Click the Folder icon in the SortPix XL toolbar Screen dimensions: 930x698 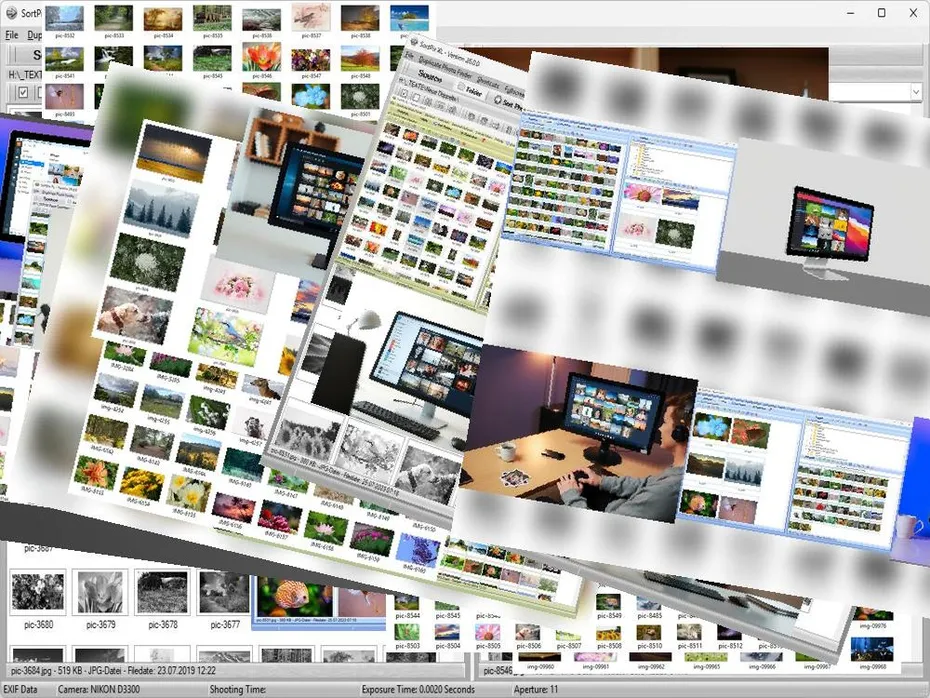coord(460,88)
